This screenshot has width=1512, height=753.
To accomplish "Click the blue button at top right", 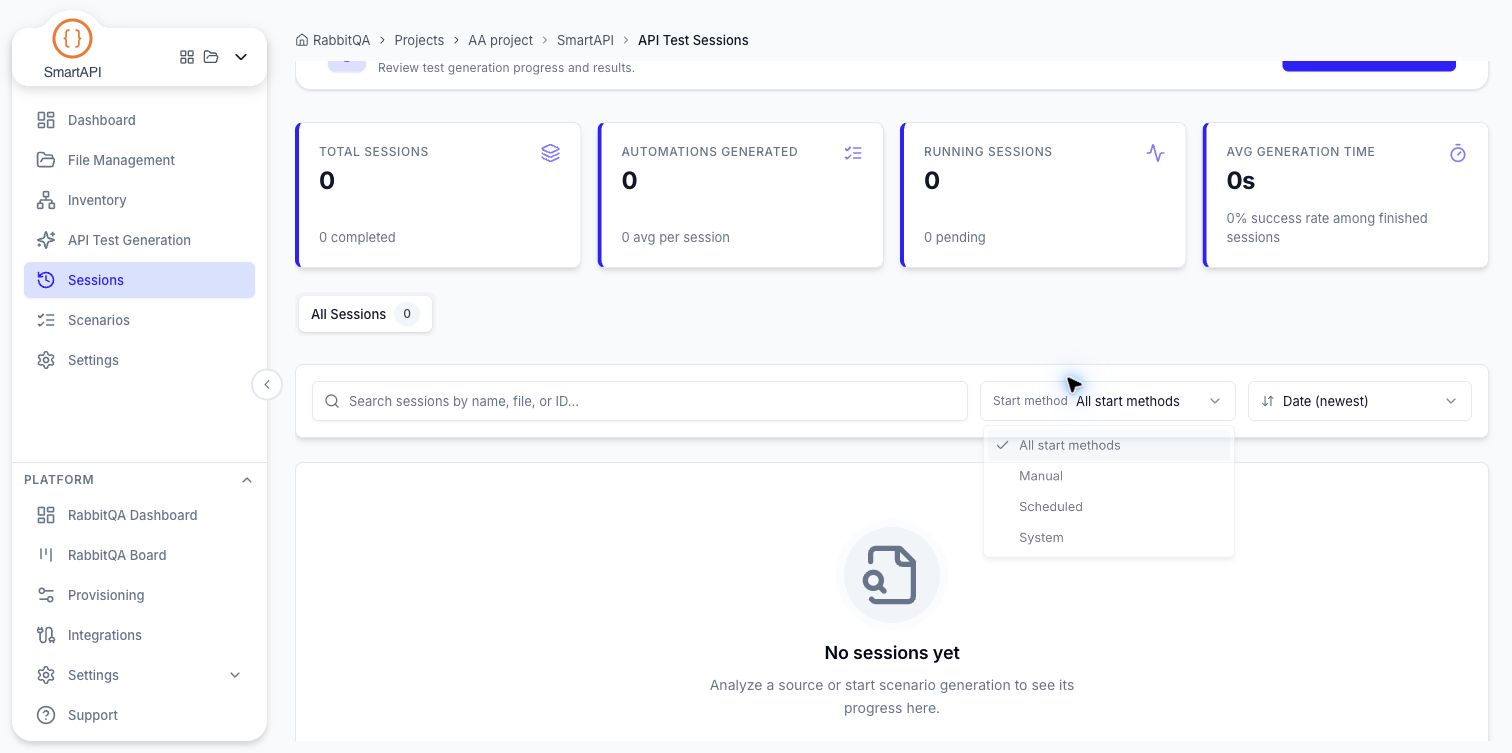I will pyautogui.click(x=1369, y=66).
